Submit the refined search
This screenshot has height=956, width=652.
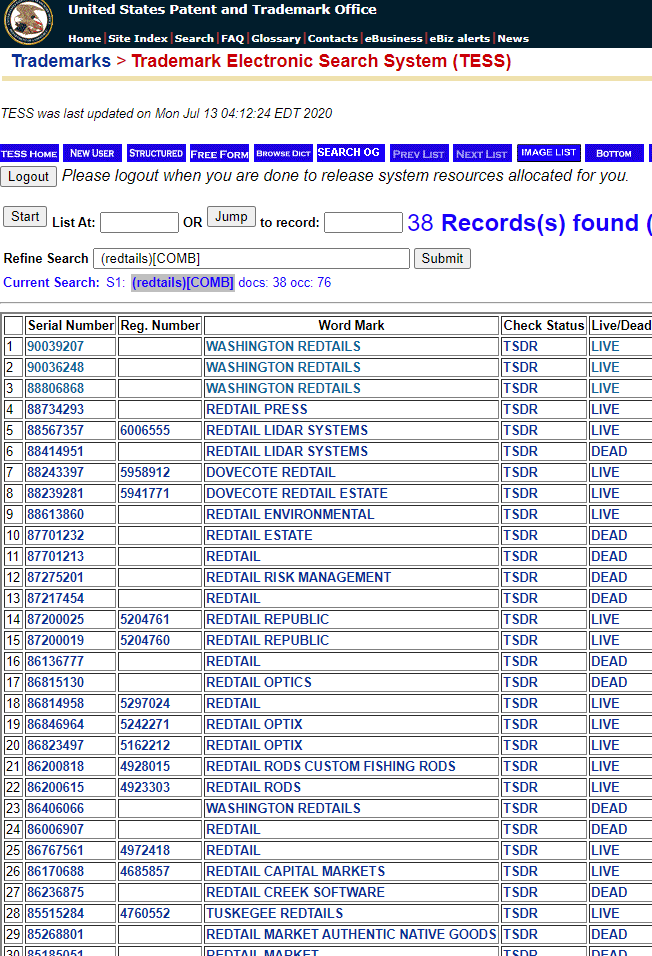pos(442,259)
